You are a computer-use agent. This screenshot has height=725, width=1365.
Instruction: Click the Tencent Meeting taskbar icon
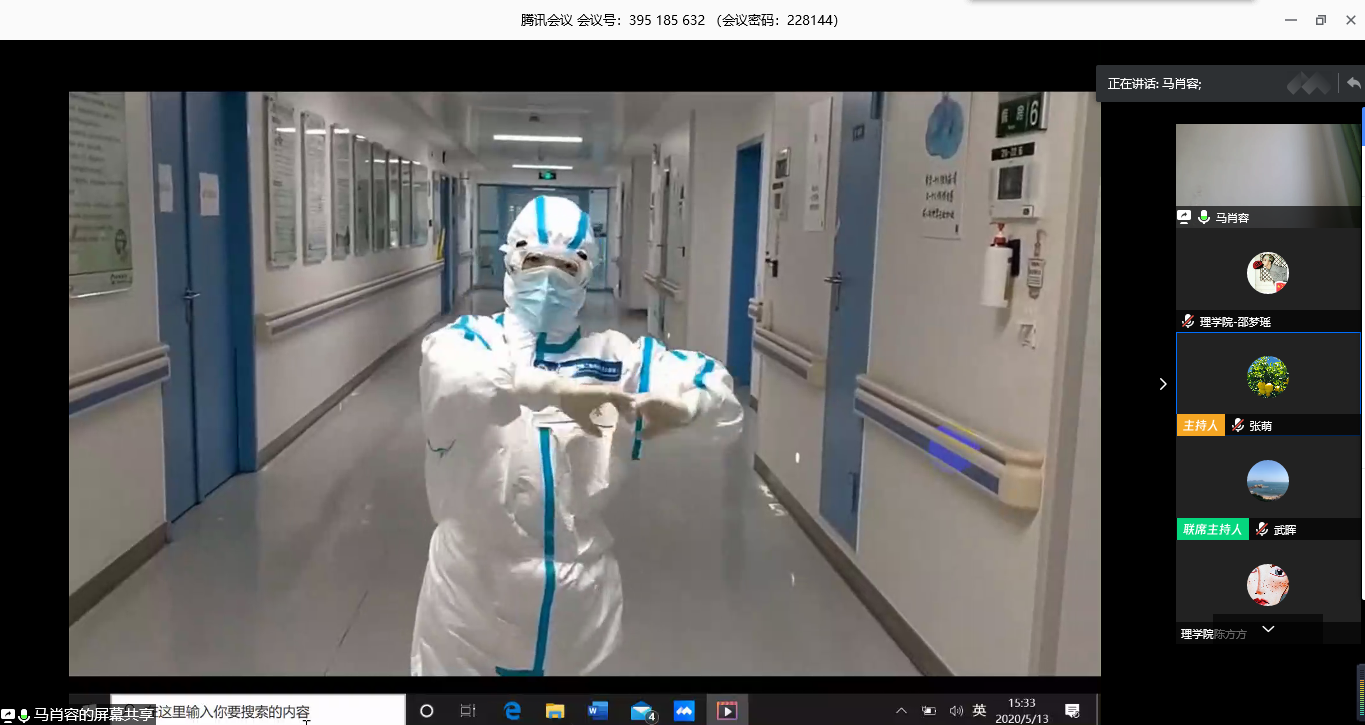point(684,711)
